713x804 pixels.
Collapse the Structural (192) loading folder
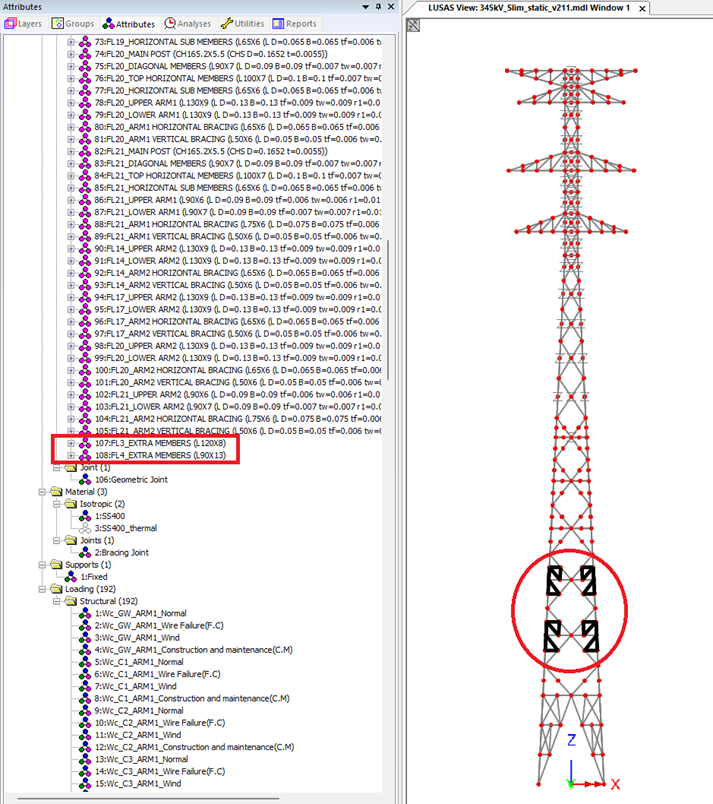pos(56,601)
